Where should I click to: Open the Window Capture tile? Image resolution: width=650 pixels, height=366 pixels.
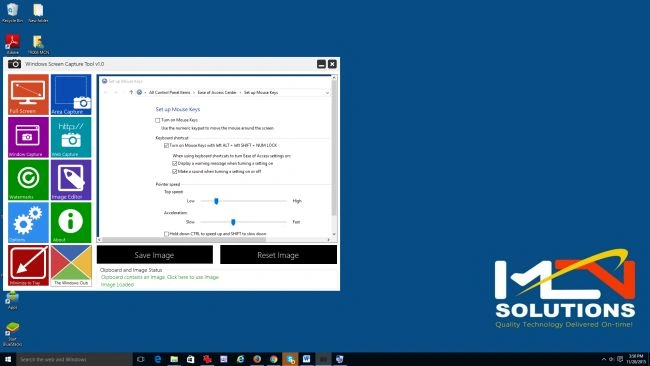pos(28,137)
